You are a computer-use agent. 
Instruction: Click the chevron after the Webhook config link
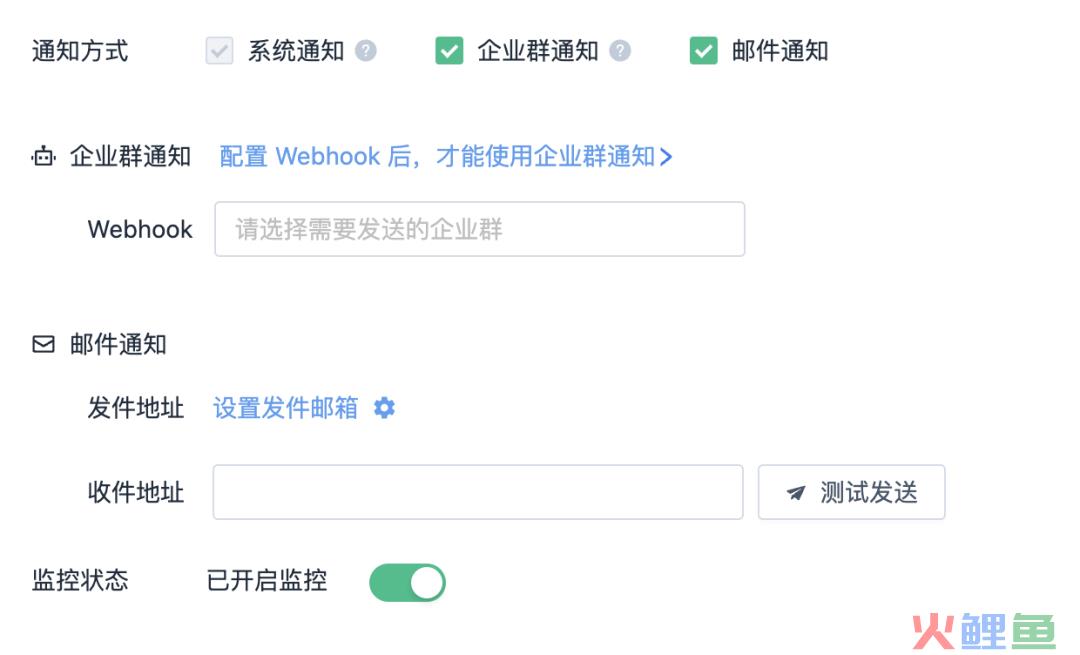(x=665, y=157)
